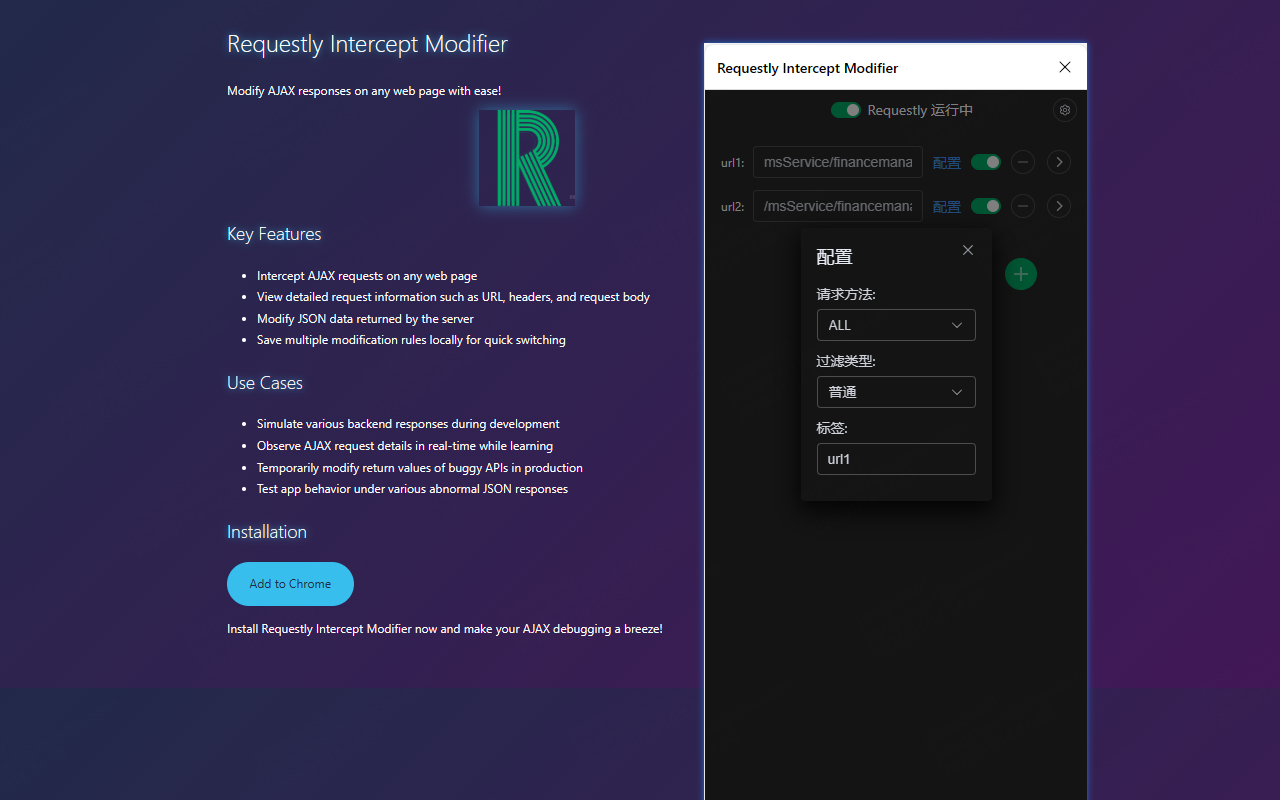Viewport: 1280px width, 800px height.
Task: Open the 请求方法 dropdown showing ALL
Action: 896,325
